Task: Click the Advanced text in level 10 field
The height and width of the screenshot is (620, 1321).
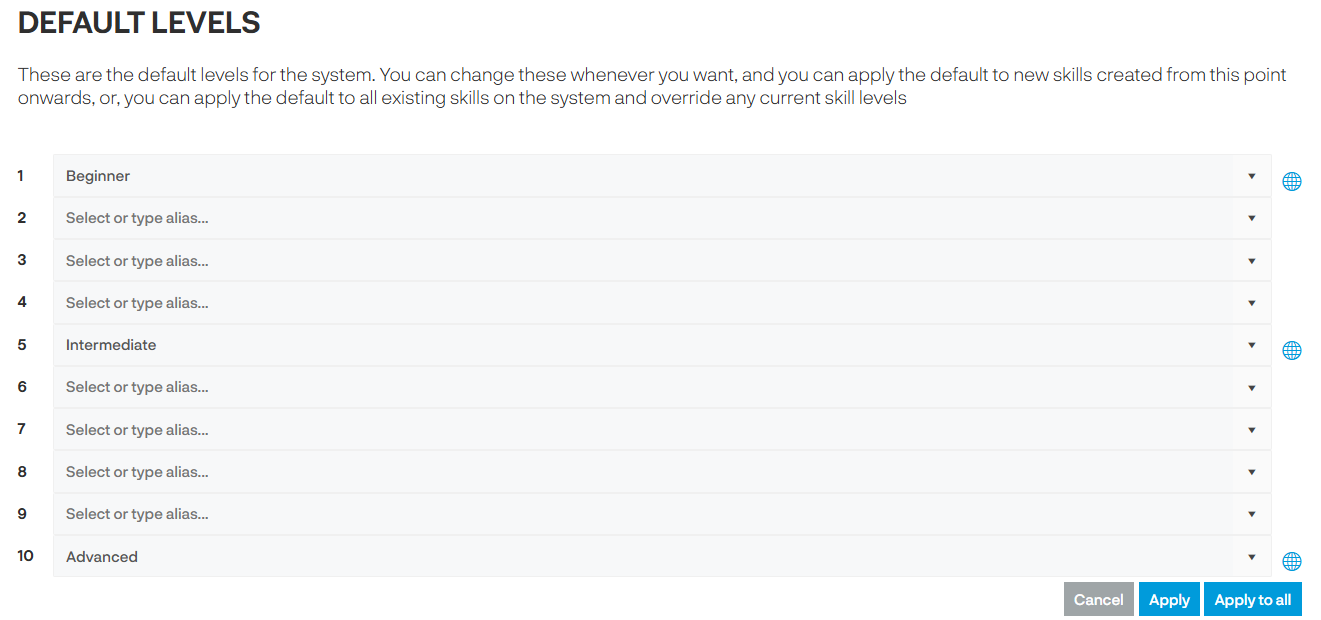Action: [x=102, y=557]
